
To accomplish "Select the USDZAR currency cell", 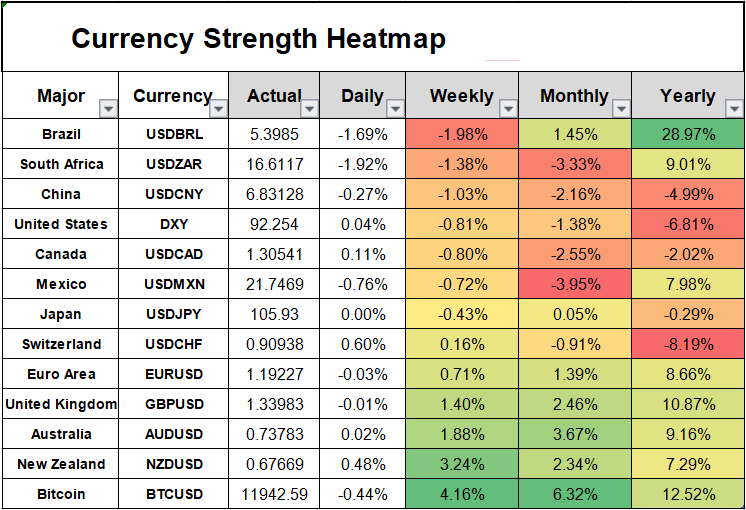I will (x=173, y=164).
